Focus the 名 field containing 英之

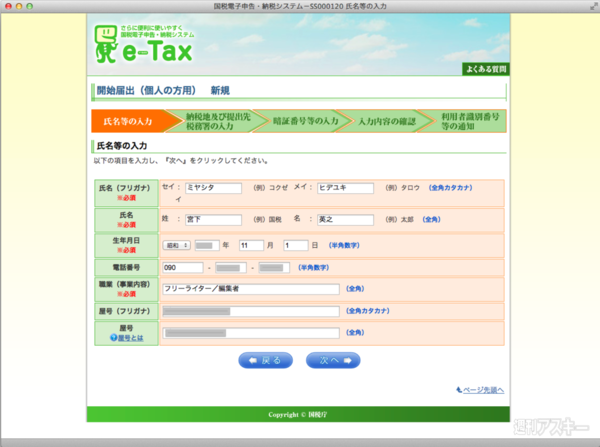point(345,220)
